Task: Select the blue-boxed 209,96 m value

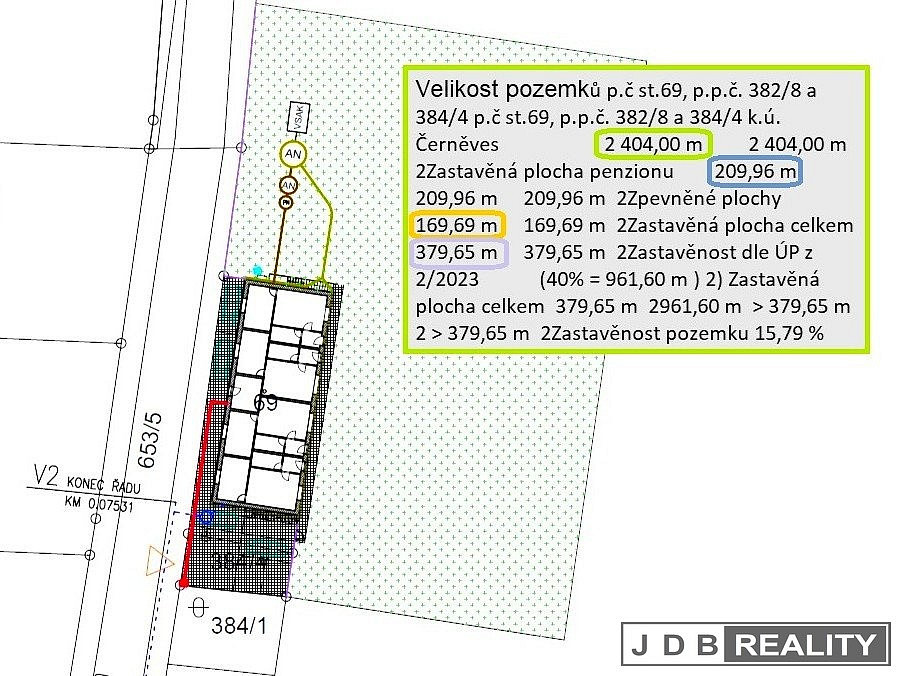Action: pyautogui.click(x=757, y=172)
